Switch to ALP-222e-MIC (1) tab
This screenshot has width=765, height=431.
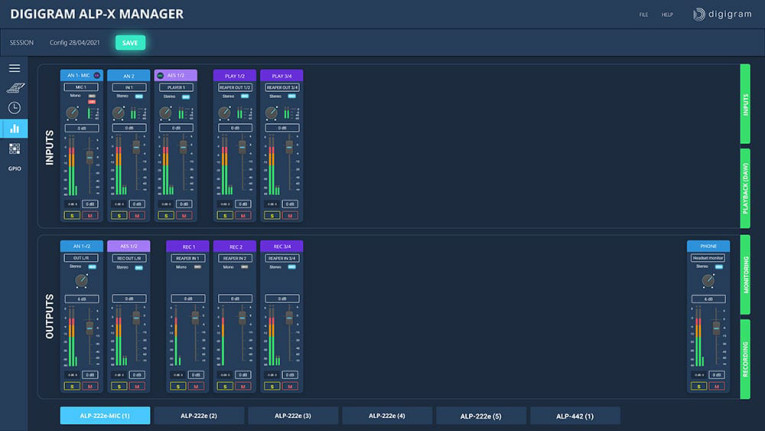[105, 416]
